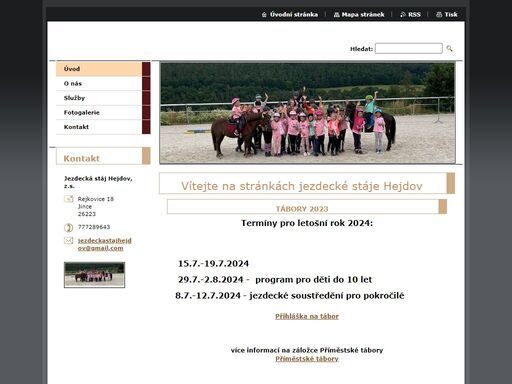Click the home icon beside Úvodní stránka

pyautogui.click(x=264, y=15)
